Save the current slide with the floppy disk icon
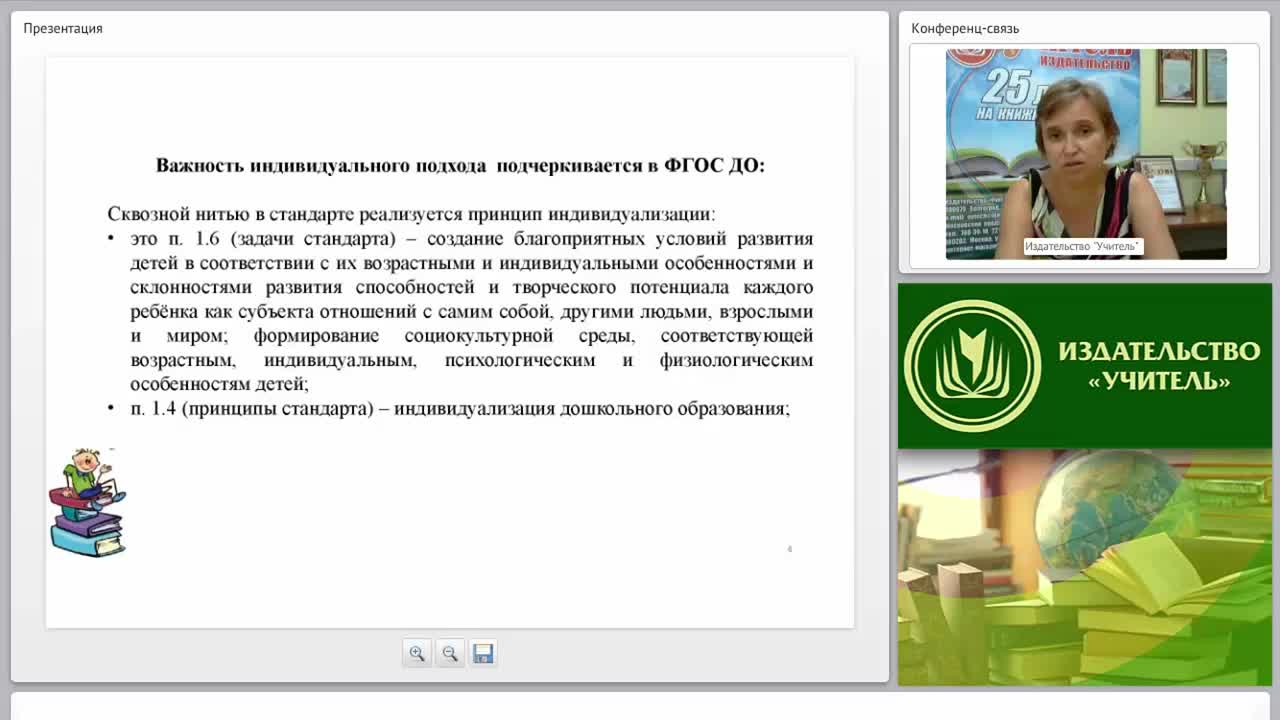 tap(483, 652)
